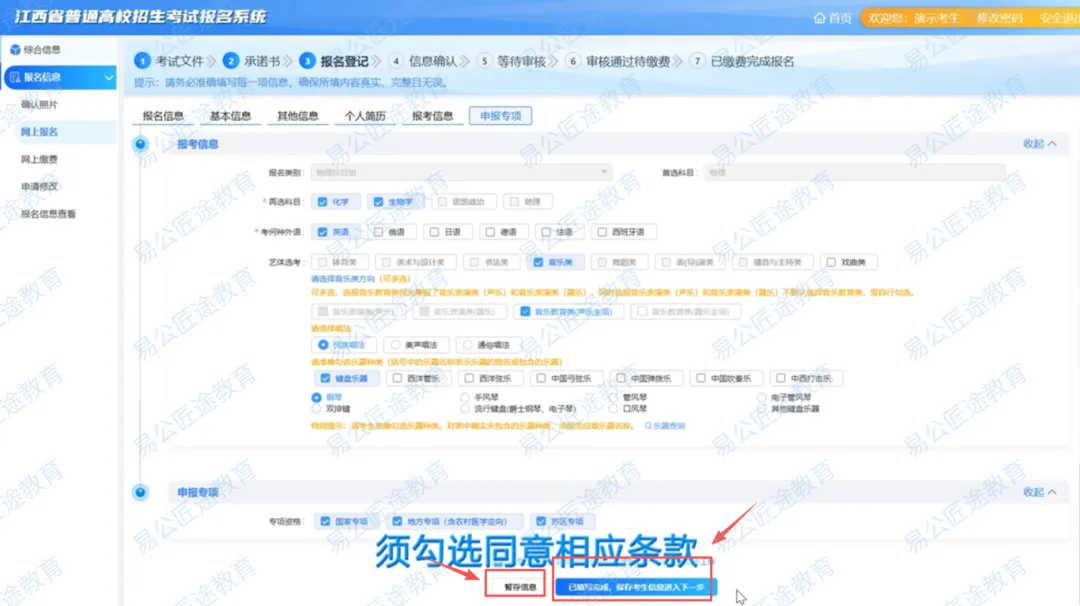Uncheck the 化学 subject checkbox
Viewport: 1080px width, 606px height.
pyautogui.click(x=322, y=202)
